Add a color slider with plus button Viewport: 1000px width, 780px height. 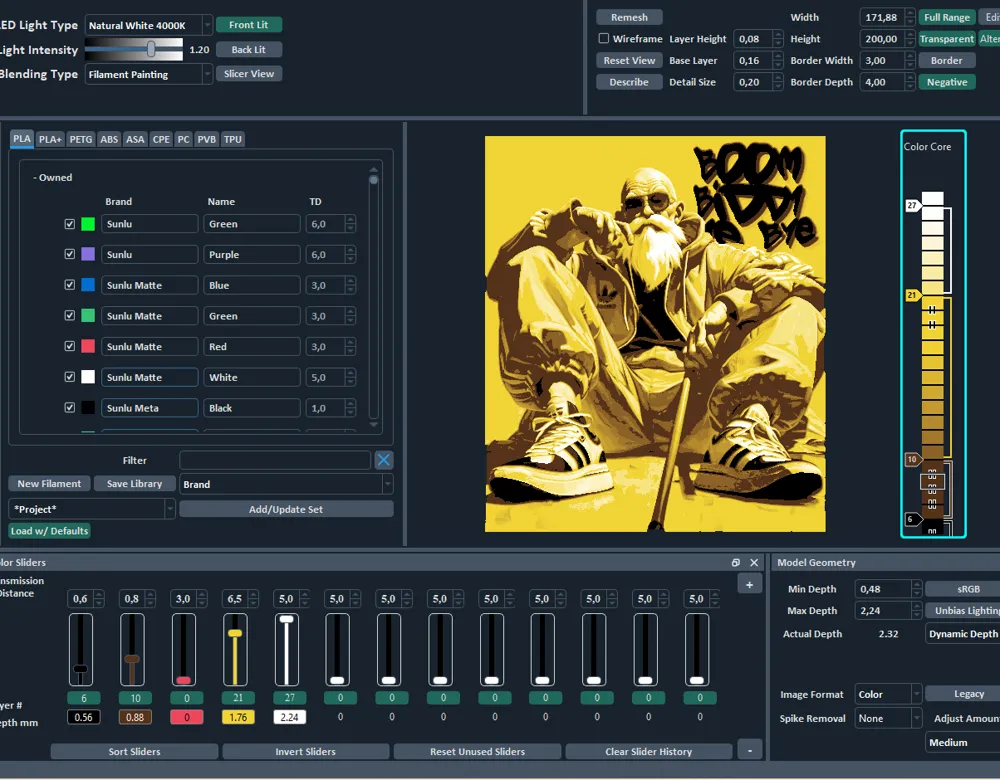749,584
